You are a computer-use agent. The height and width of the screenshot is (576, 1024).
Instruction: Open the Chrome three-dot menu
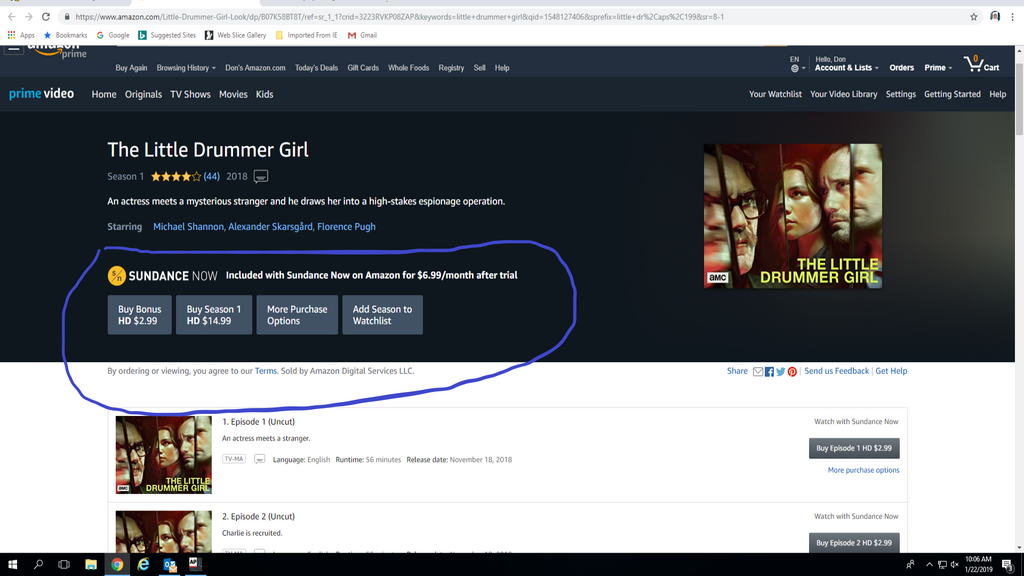click(1012, 17)
